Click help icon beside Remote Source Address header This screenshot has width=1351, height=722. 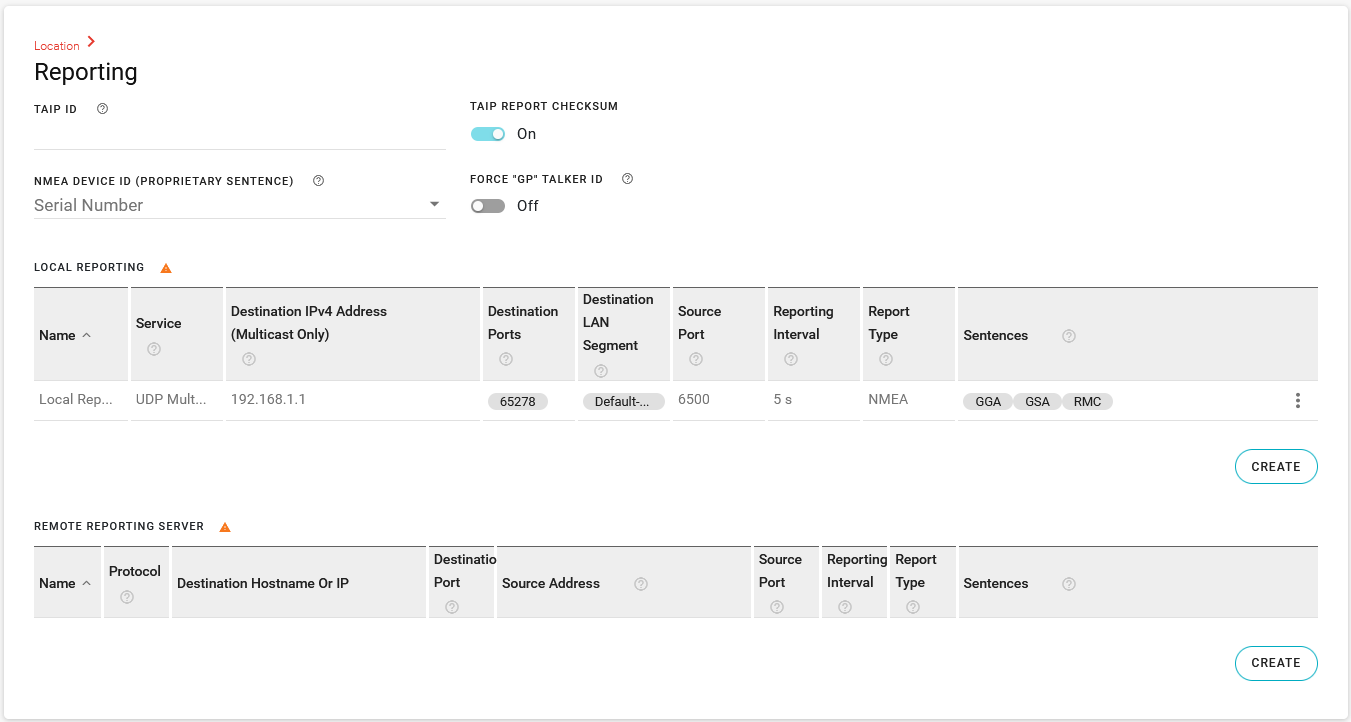click(x=641, y=584)
